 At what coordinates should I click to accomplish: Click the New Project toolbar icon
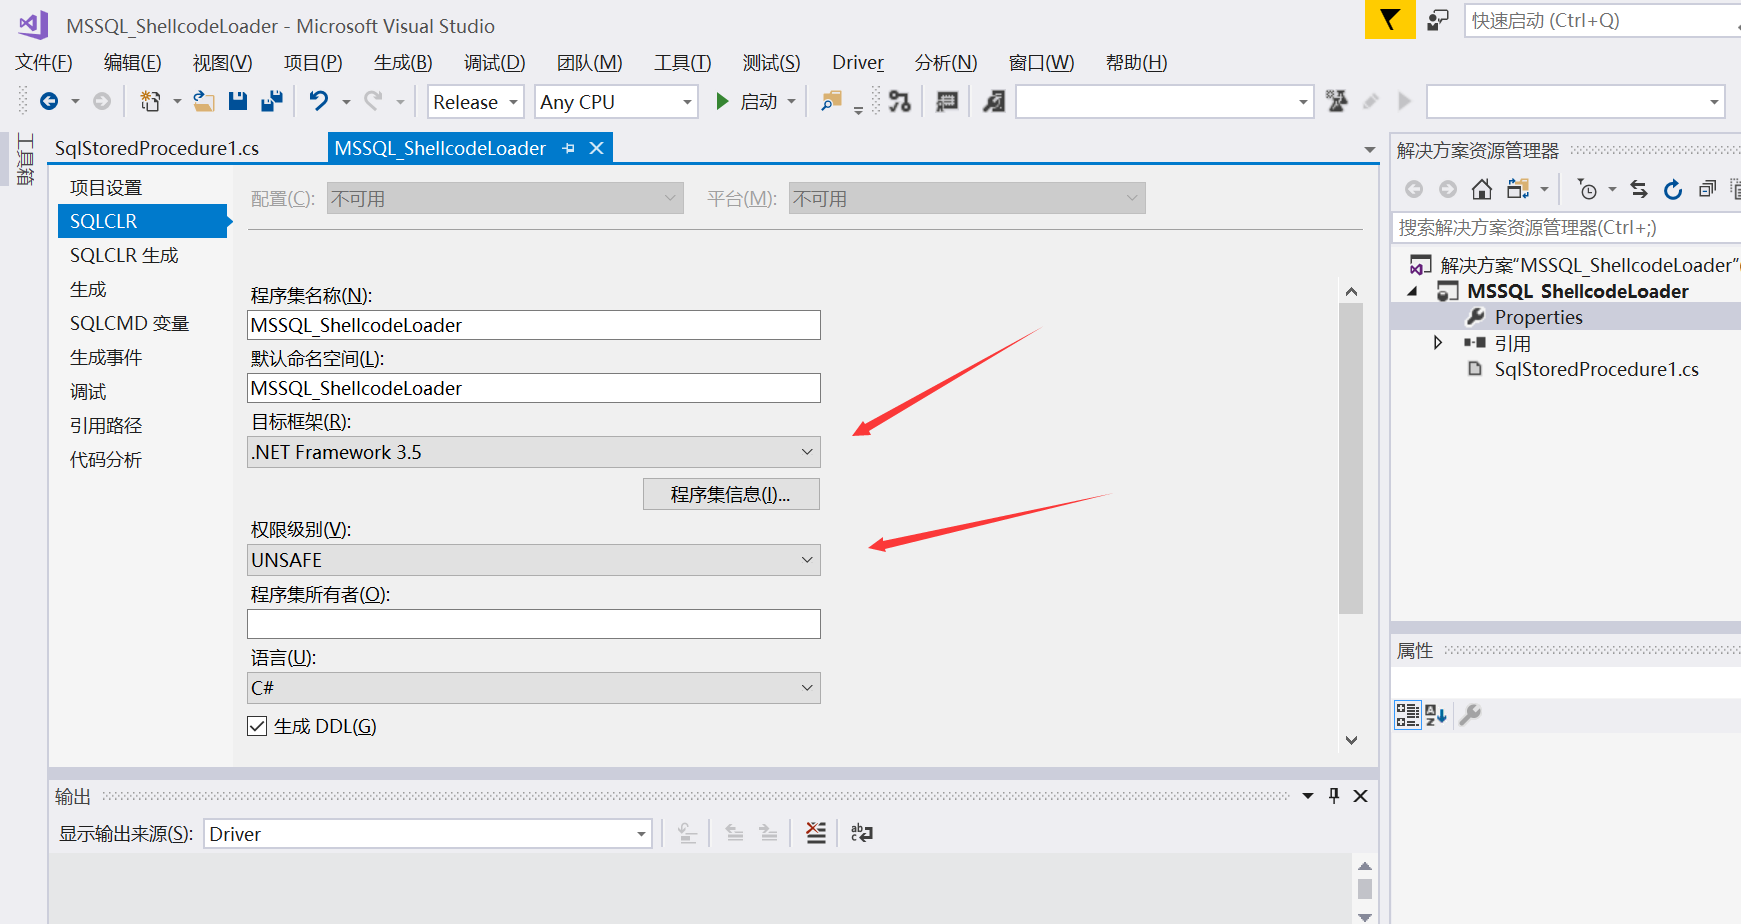150,101
